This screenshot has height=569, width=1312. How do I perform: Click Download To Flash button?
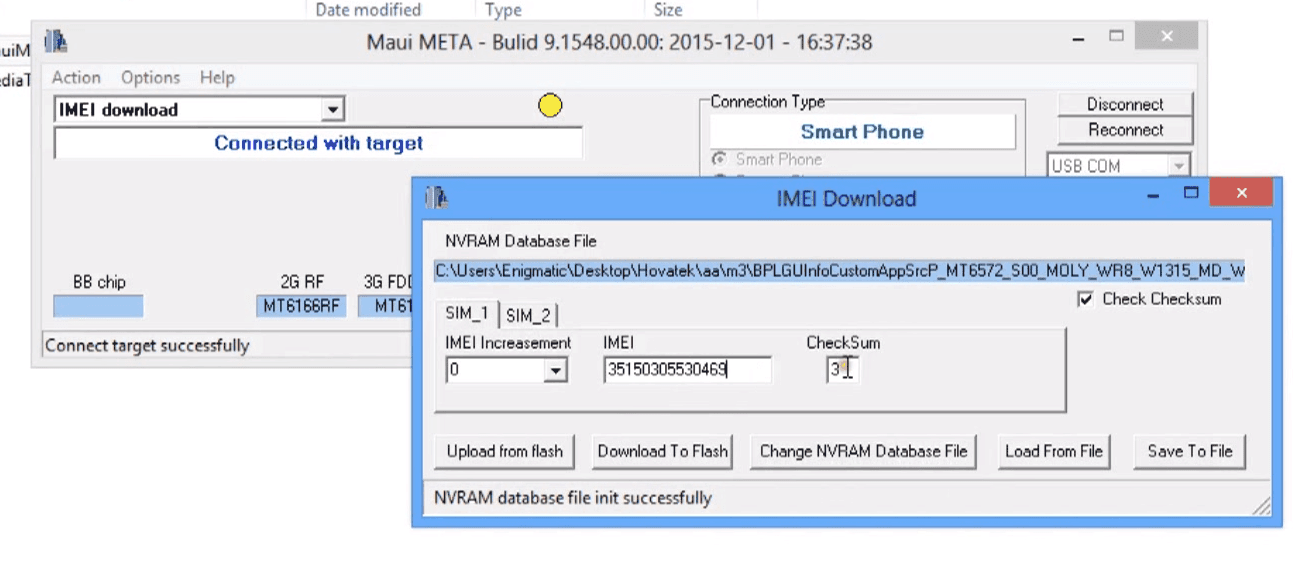point(662,451)
